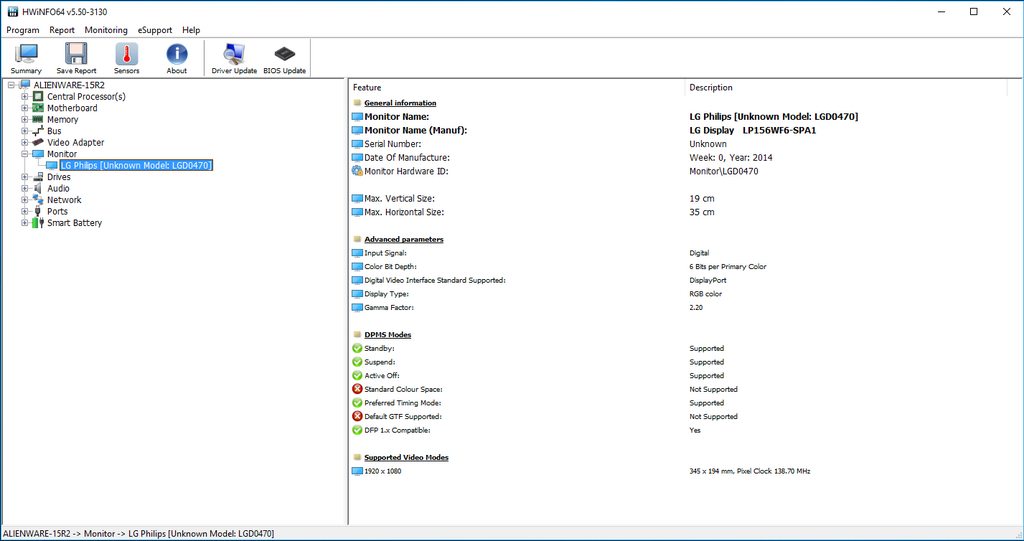Expand the Memory branch
The image size is (1024, 541).
coord(25,120)
